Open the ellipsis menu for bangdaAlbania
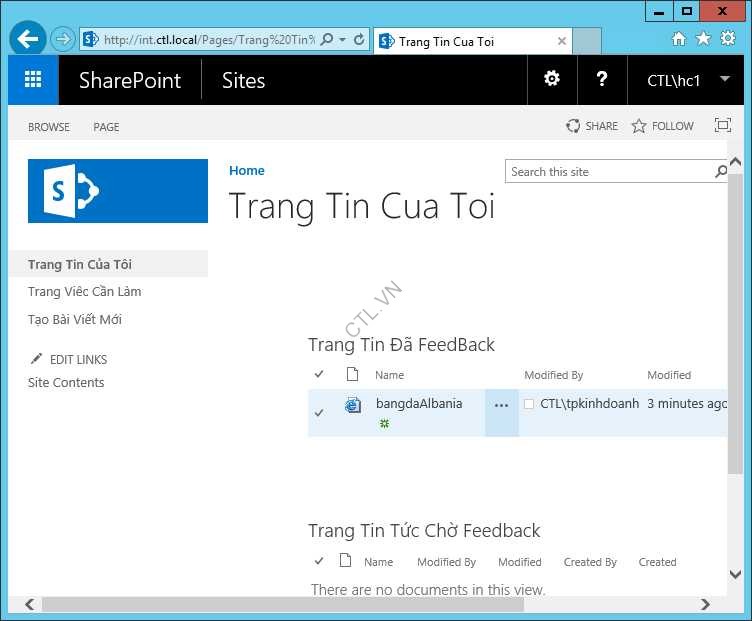Image resolution: width=752 pixels, height=621 pixels. click(501, 405)
